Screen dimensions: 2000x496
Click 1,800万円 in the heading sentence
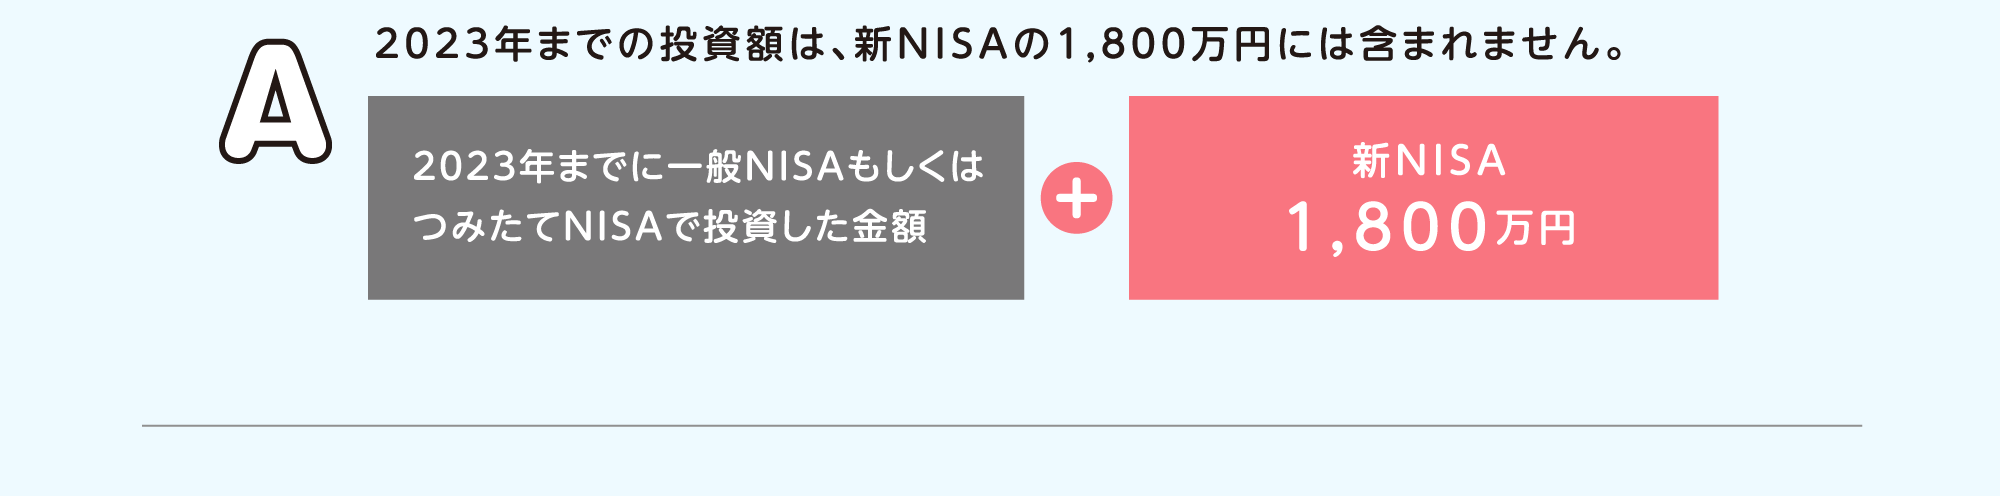pos(1164,45)
